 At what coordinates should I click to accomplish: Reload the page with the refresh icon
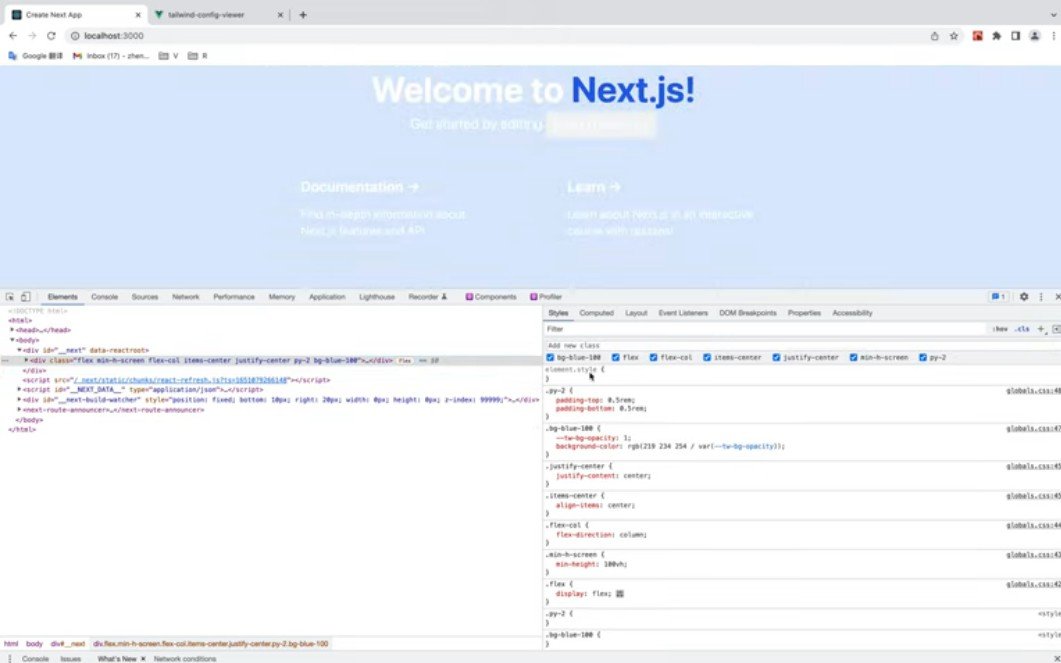[x=50, y=35]
